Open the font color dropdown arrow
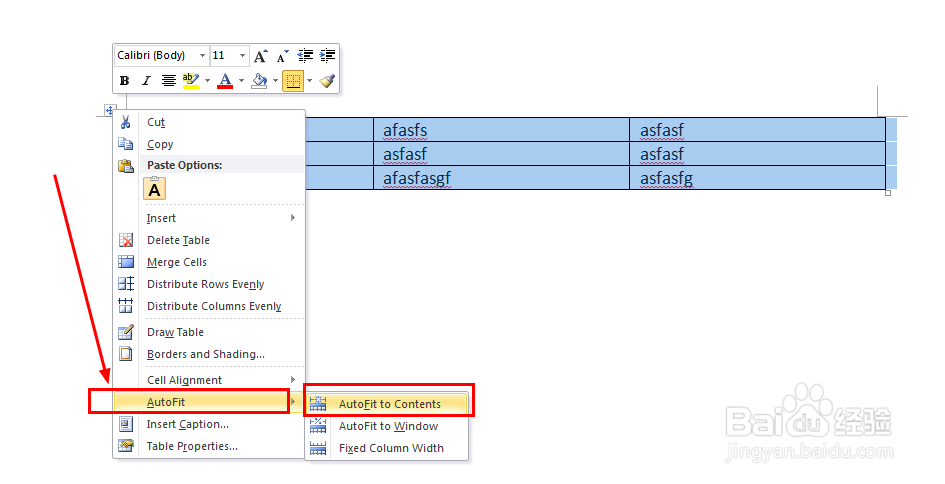The height and width of the screenshot is (484, 945). 241,81
